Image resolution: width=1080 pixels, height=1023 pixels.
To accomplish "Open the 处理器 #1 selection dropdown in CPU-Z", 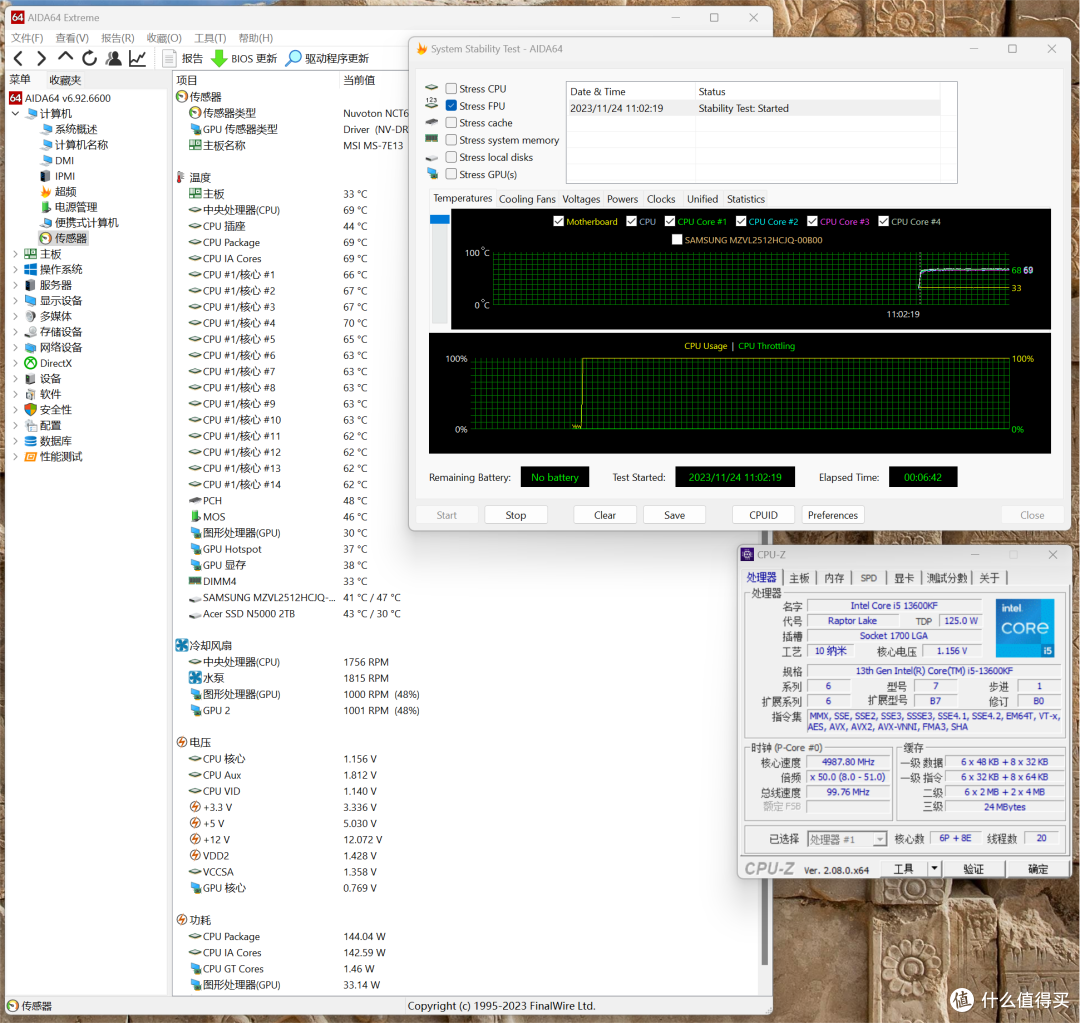I will [x=880, y=839].
